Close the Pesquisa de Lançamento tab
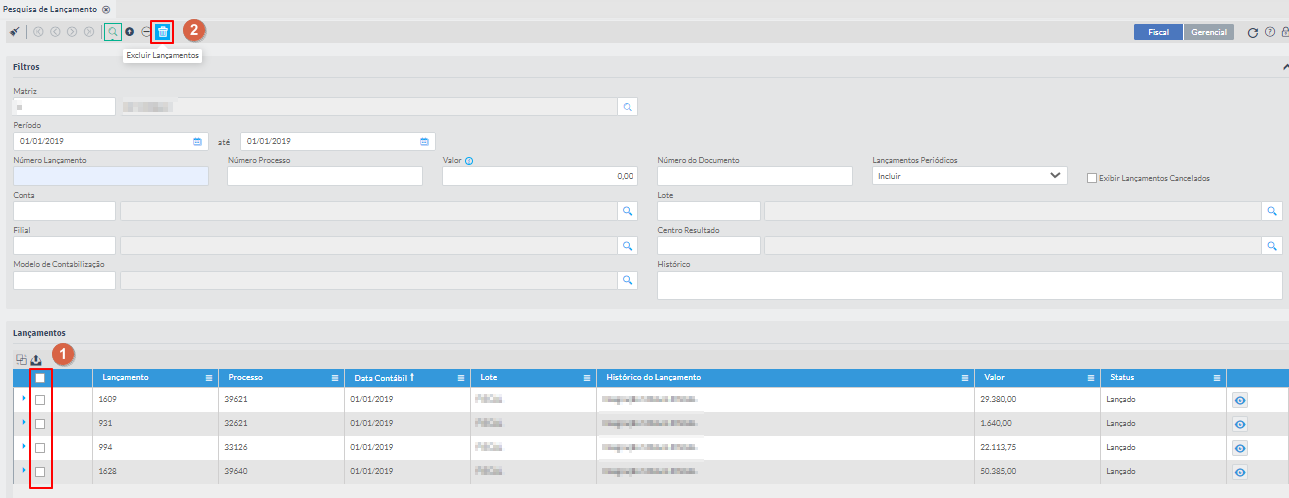The image size is (1289, 498). tap(106, 9)
